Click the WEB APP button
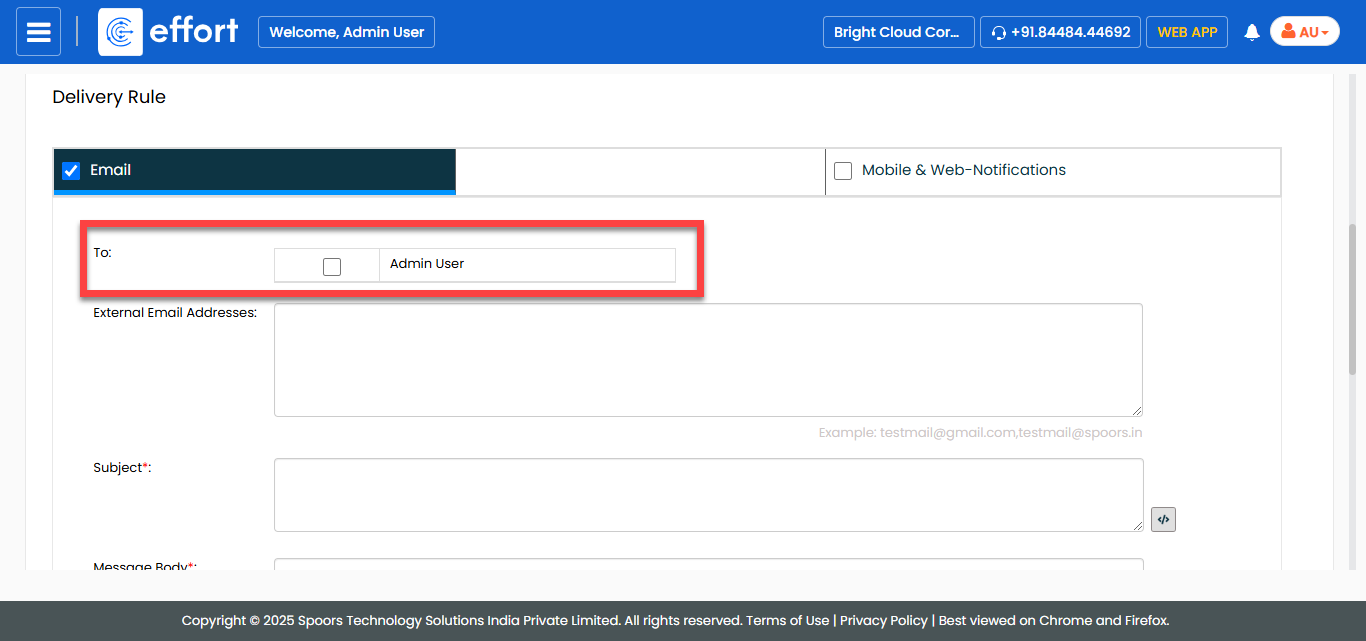The image size is (1366, 641). (1187, 32)
